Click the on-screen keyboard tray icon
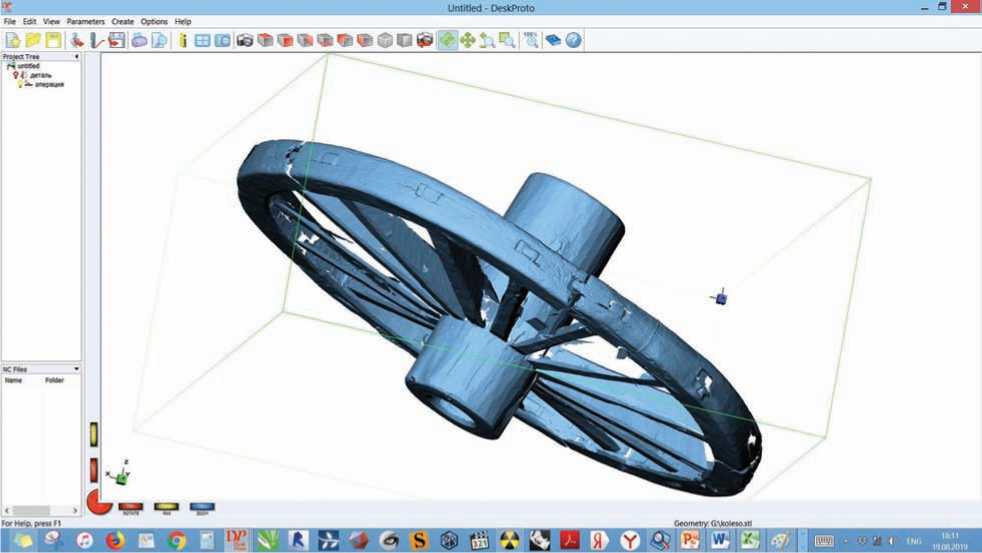The image size is (982, 553). point(824,541)
